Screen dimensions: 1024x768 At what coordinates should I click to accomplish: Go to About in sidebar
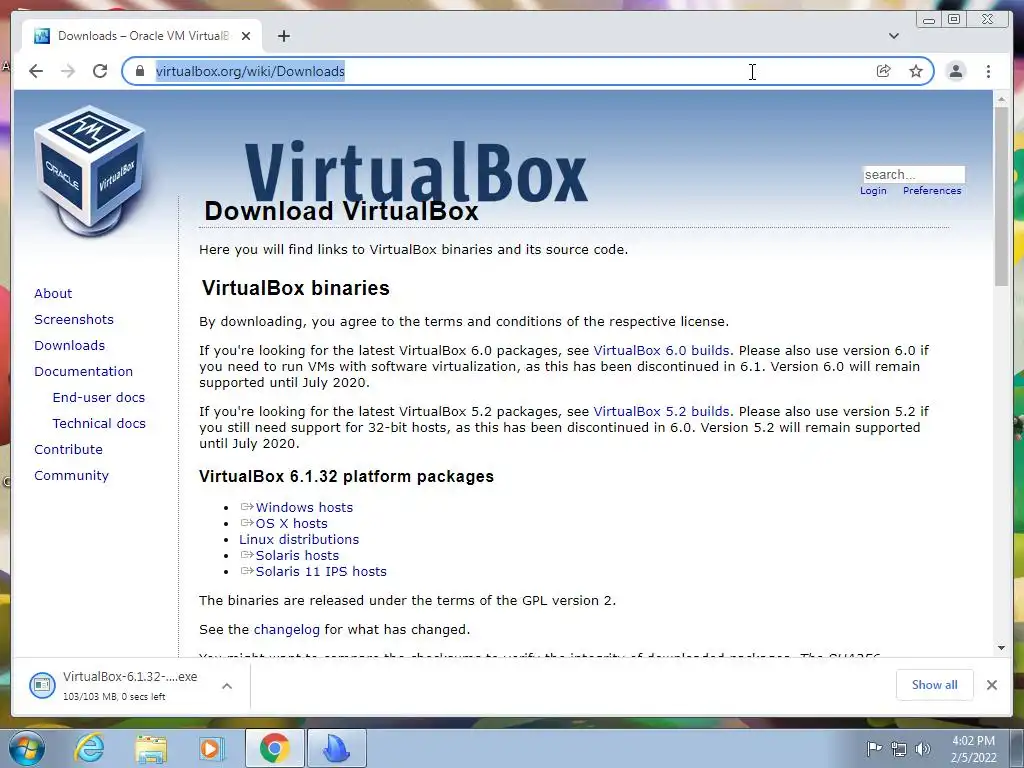tap(53, 293)
